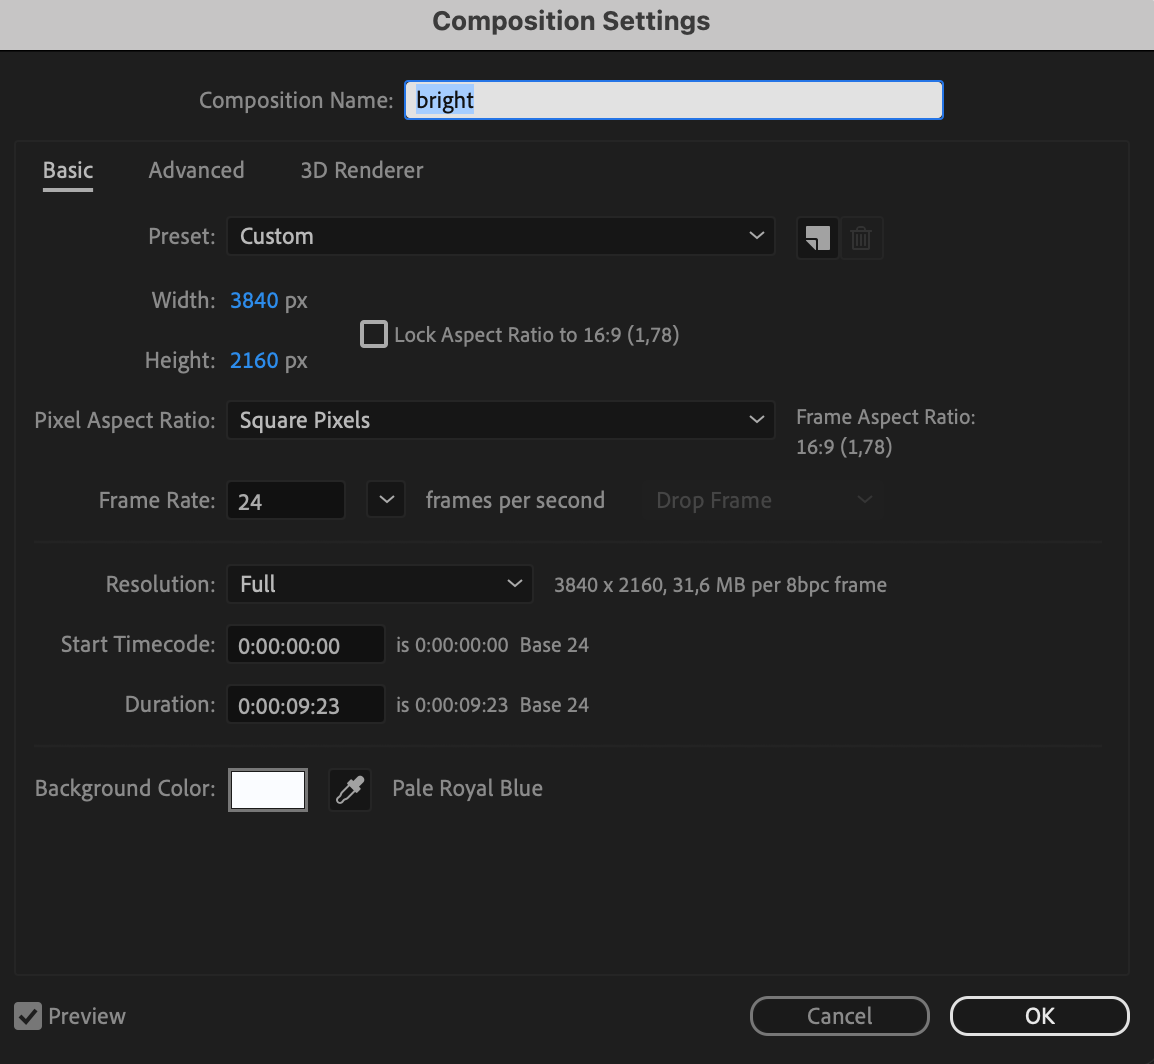
Task: Enable Lock Aspect Ratio to 16:9 checkbox
Action: (x=374, y=334)
